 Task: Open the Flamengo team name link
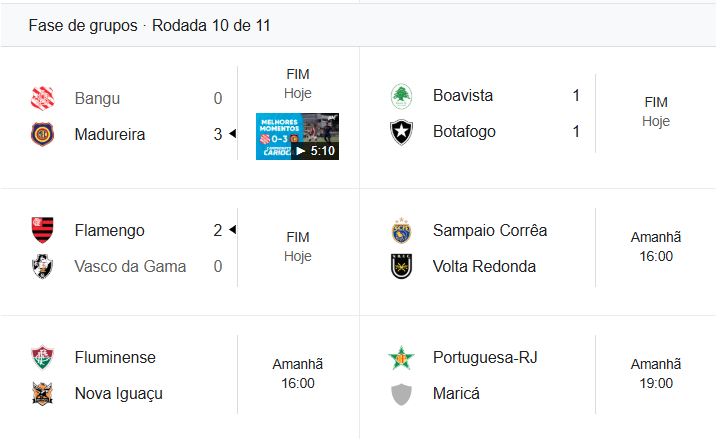point(109,230)
